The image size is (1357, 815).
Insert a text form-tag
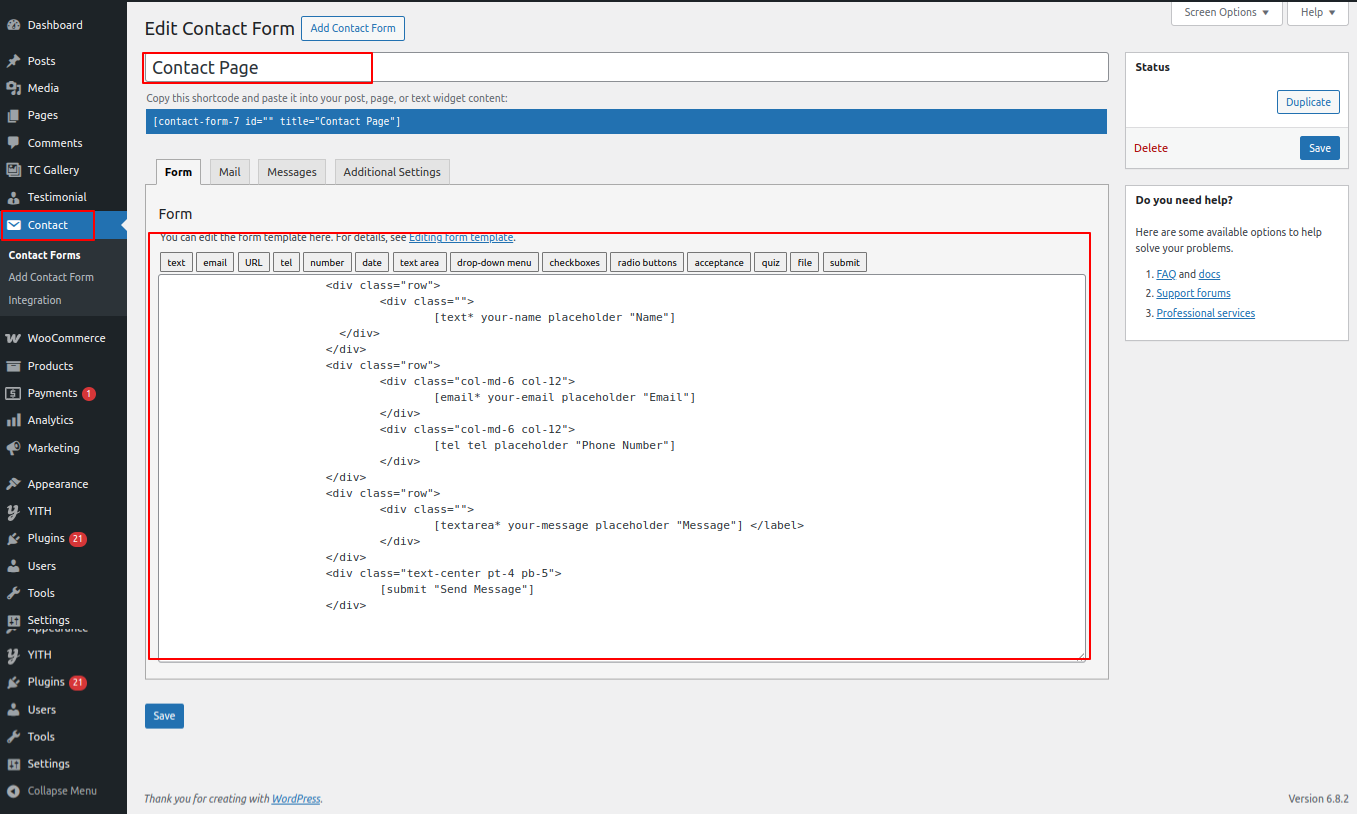click(x=176, y=262)
